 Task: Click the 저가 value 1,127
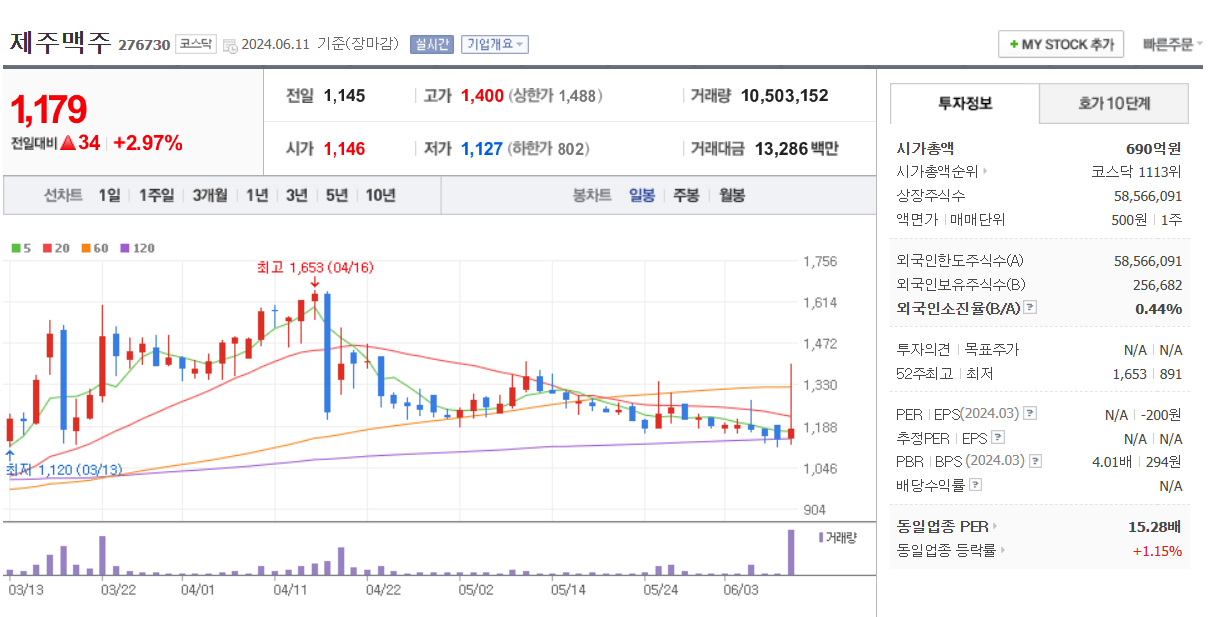click(x=482, y=149)
